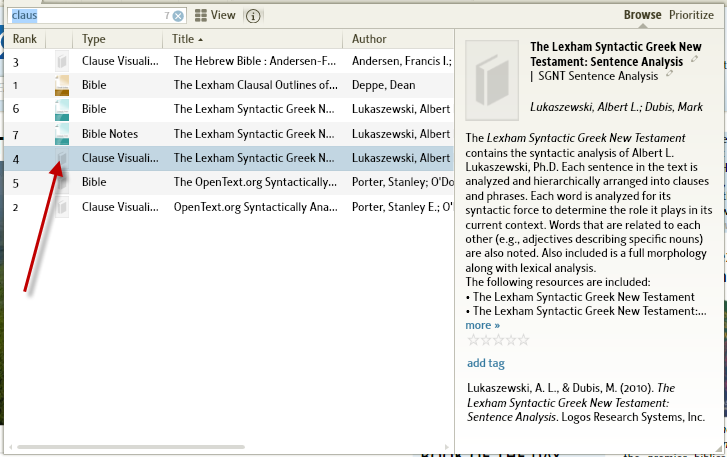
Task: Click the 'add tag' link
Action: [485, 363]
